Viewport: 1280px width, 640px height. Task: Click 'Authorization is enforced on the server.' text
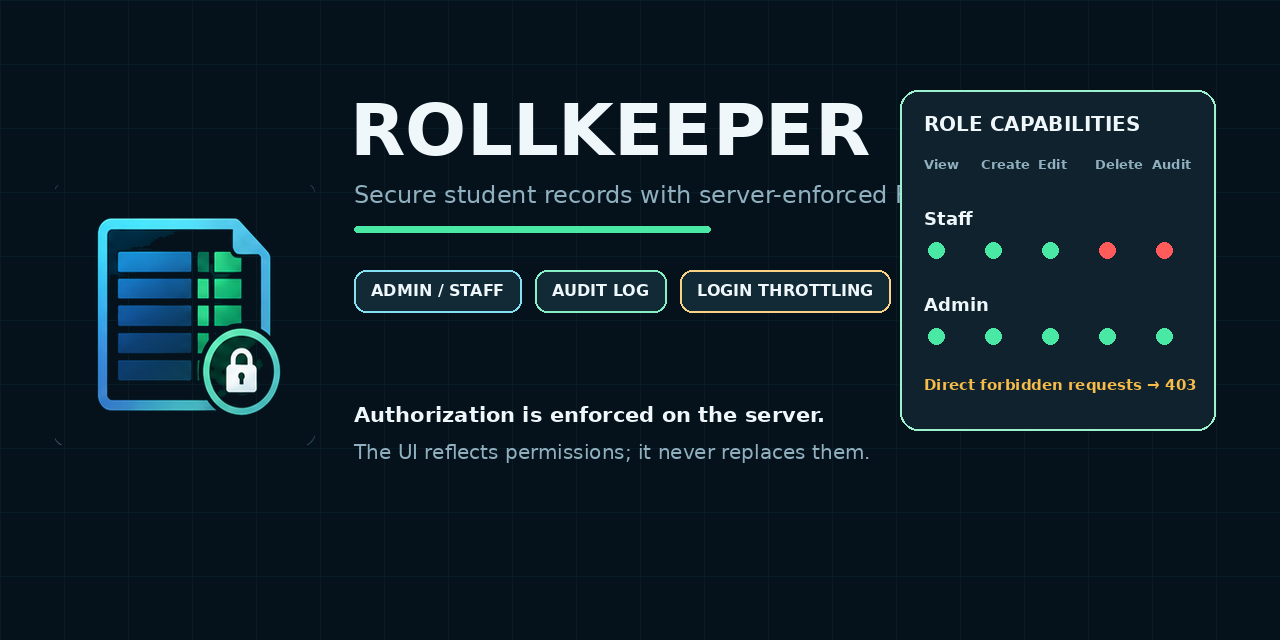(x=589, y=415)
